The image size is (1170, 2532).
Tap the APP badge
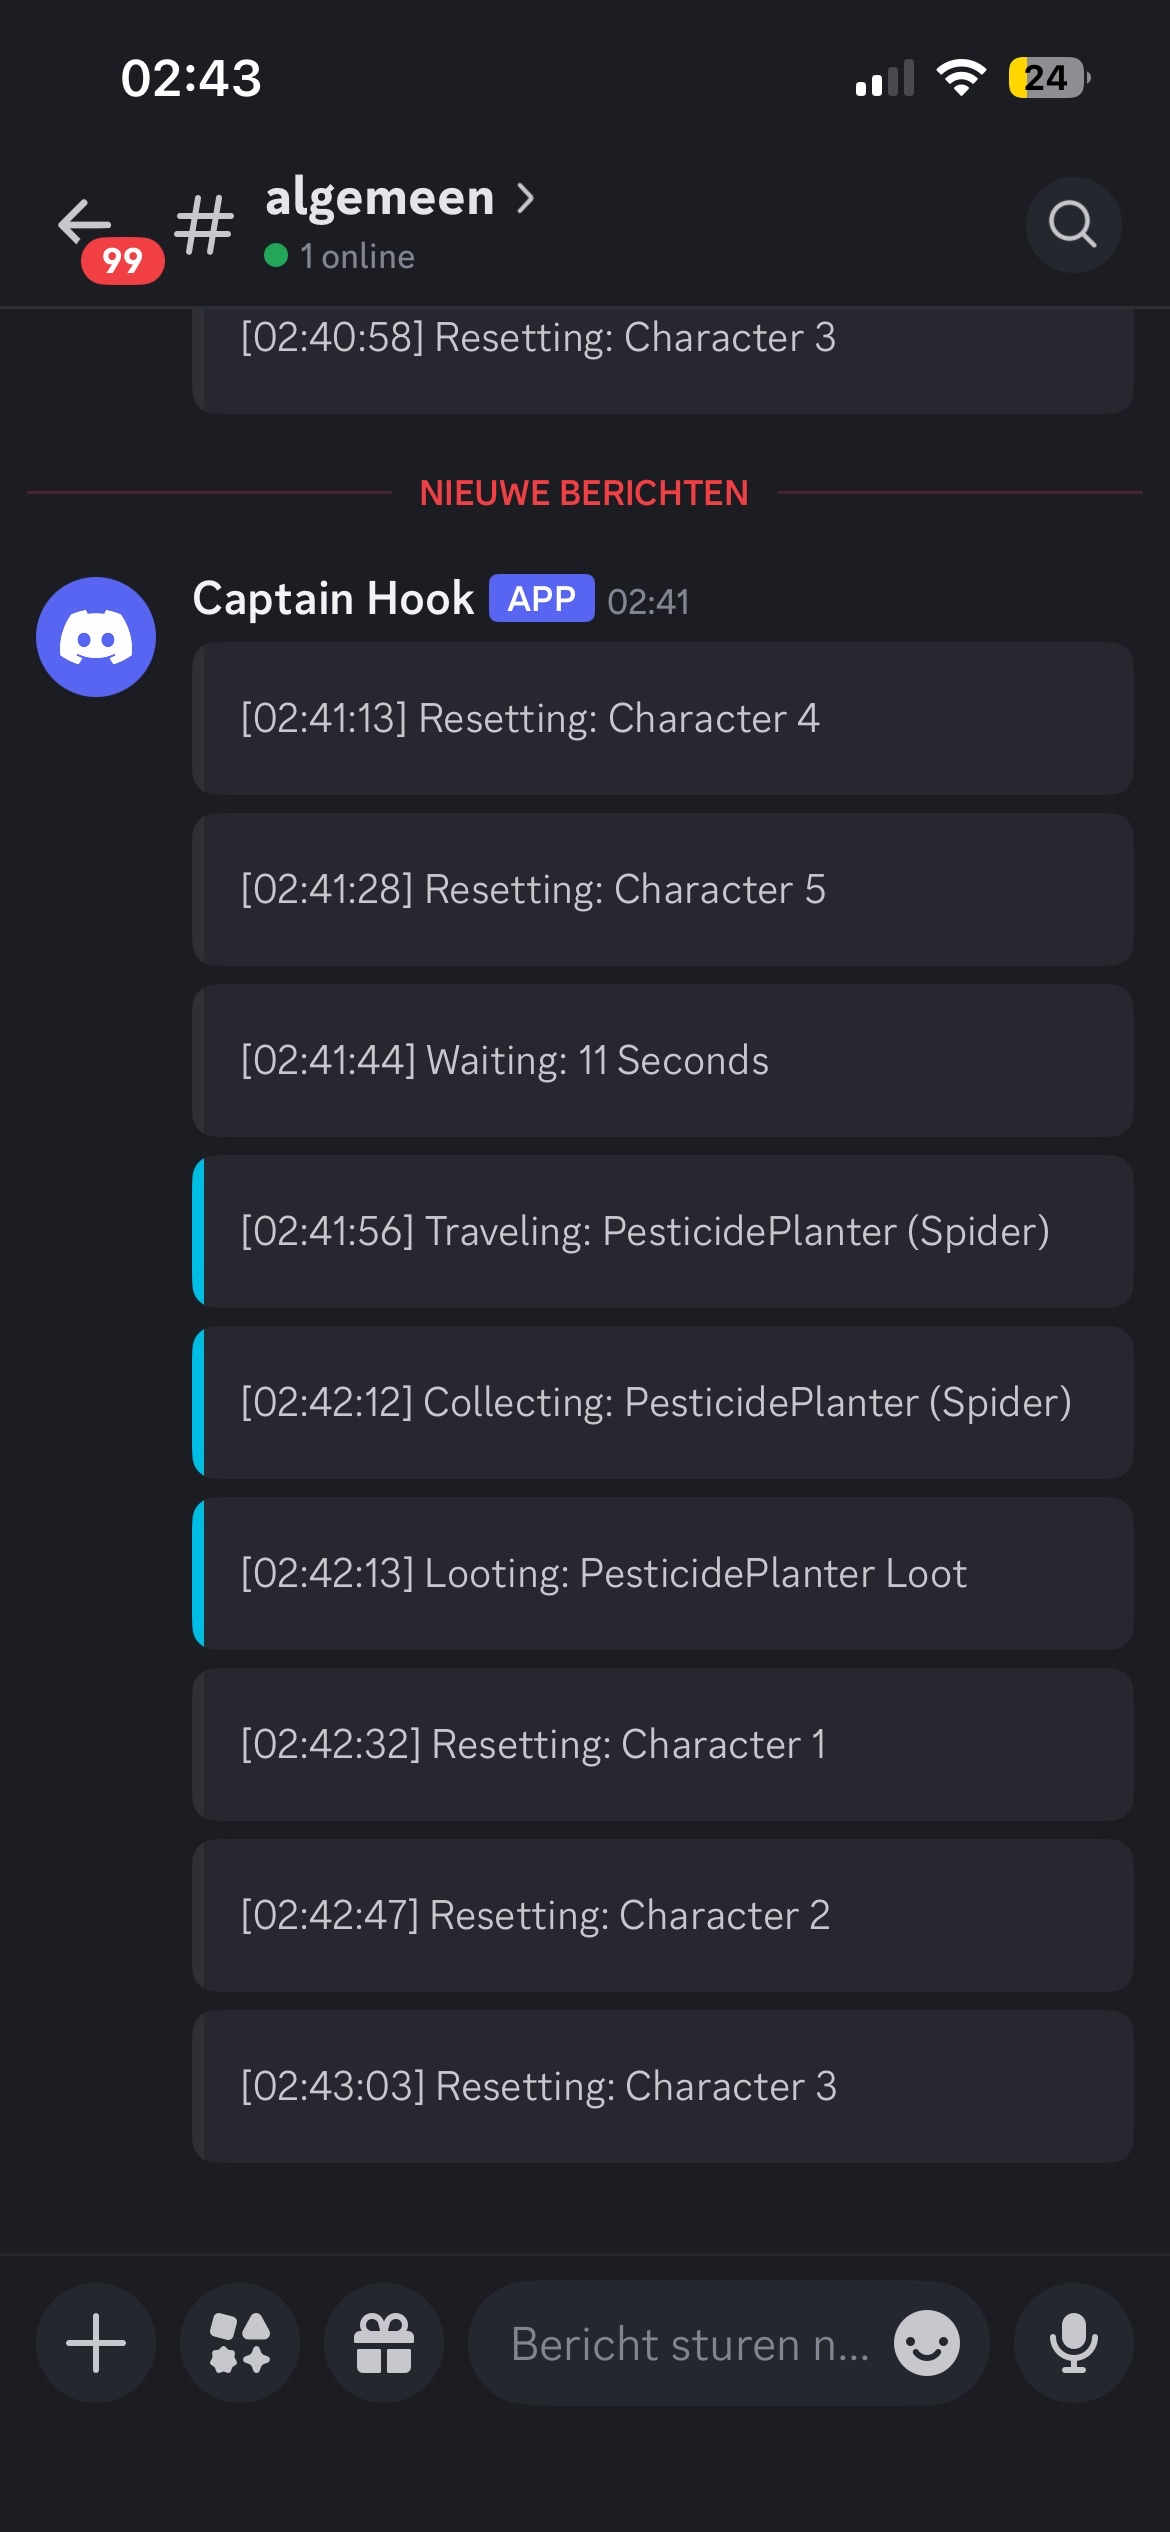pyautogui.click(x=541, y=599)
